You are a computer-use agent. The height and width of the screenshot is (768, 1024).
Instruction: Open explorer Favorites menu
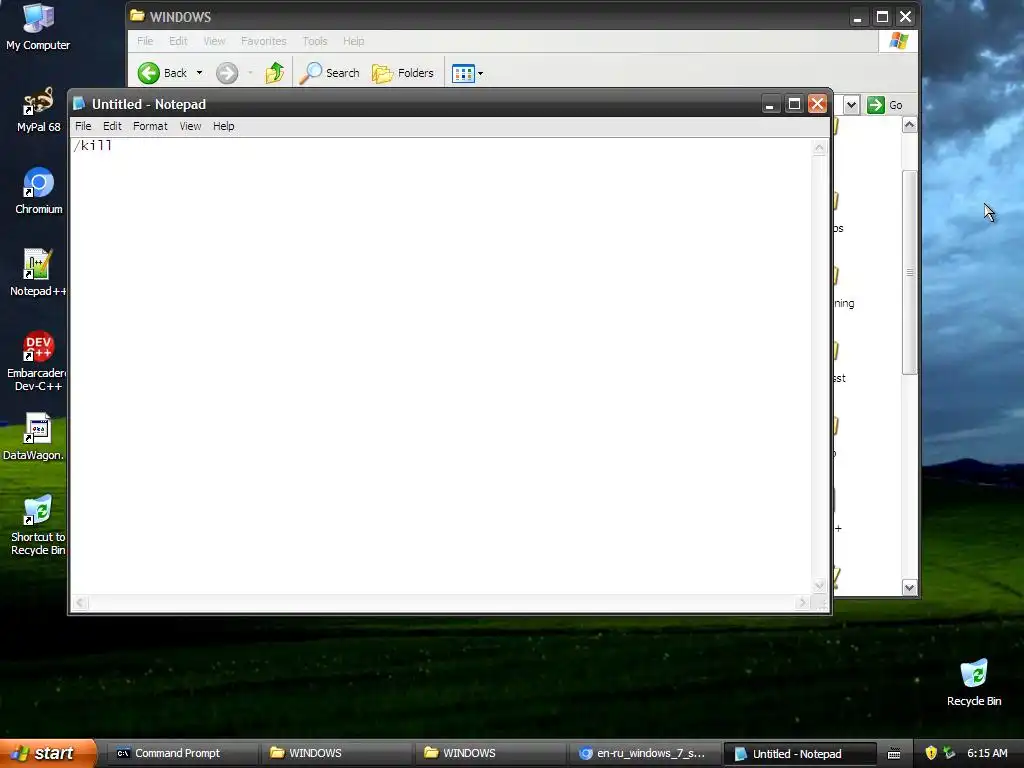point(263,40)
